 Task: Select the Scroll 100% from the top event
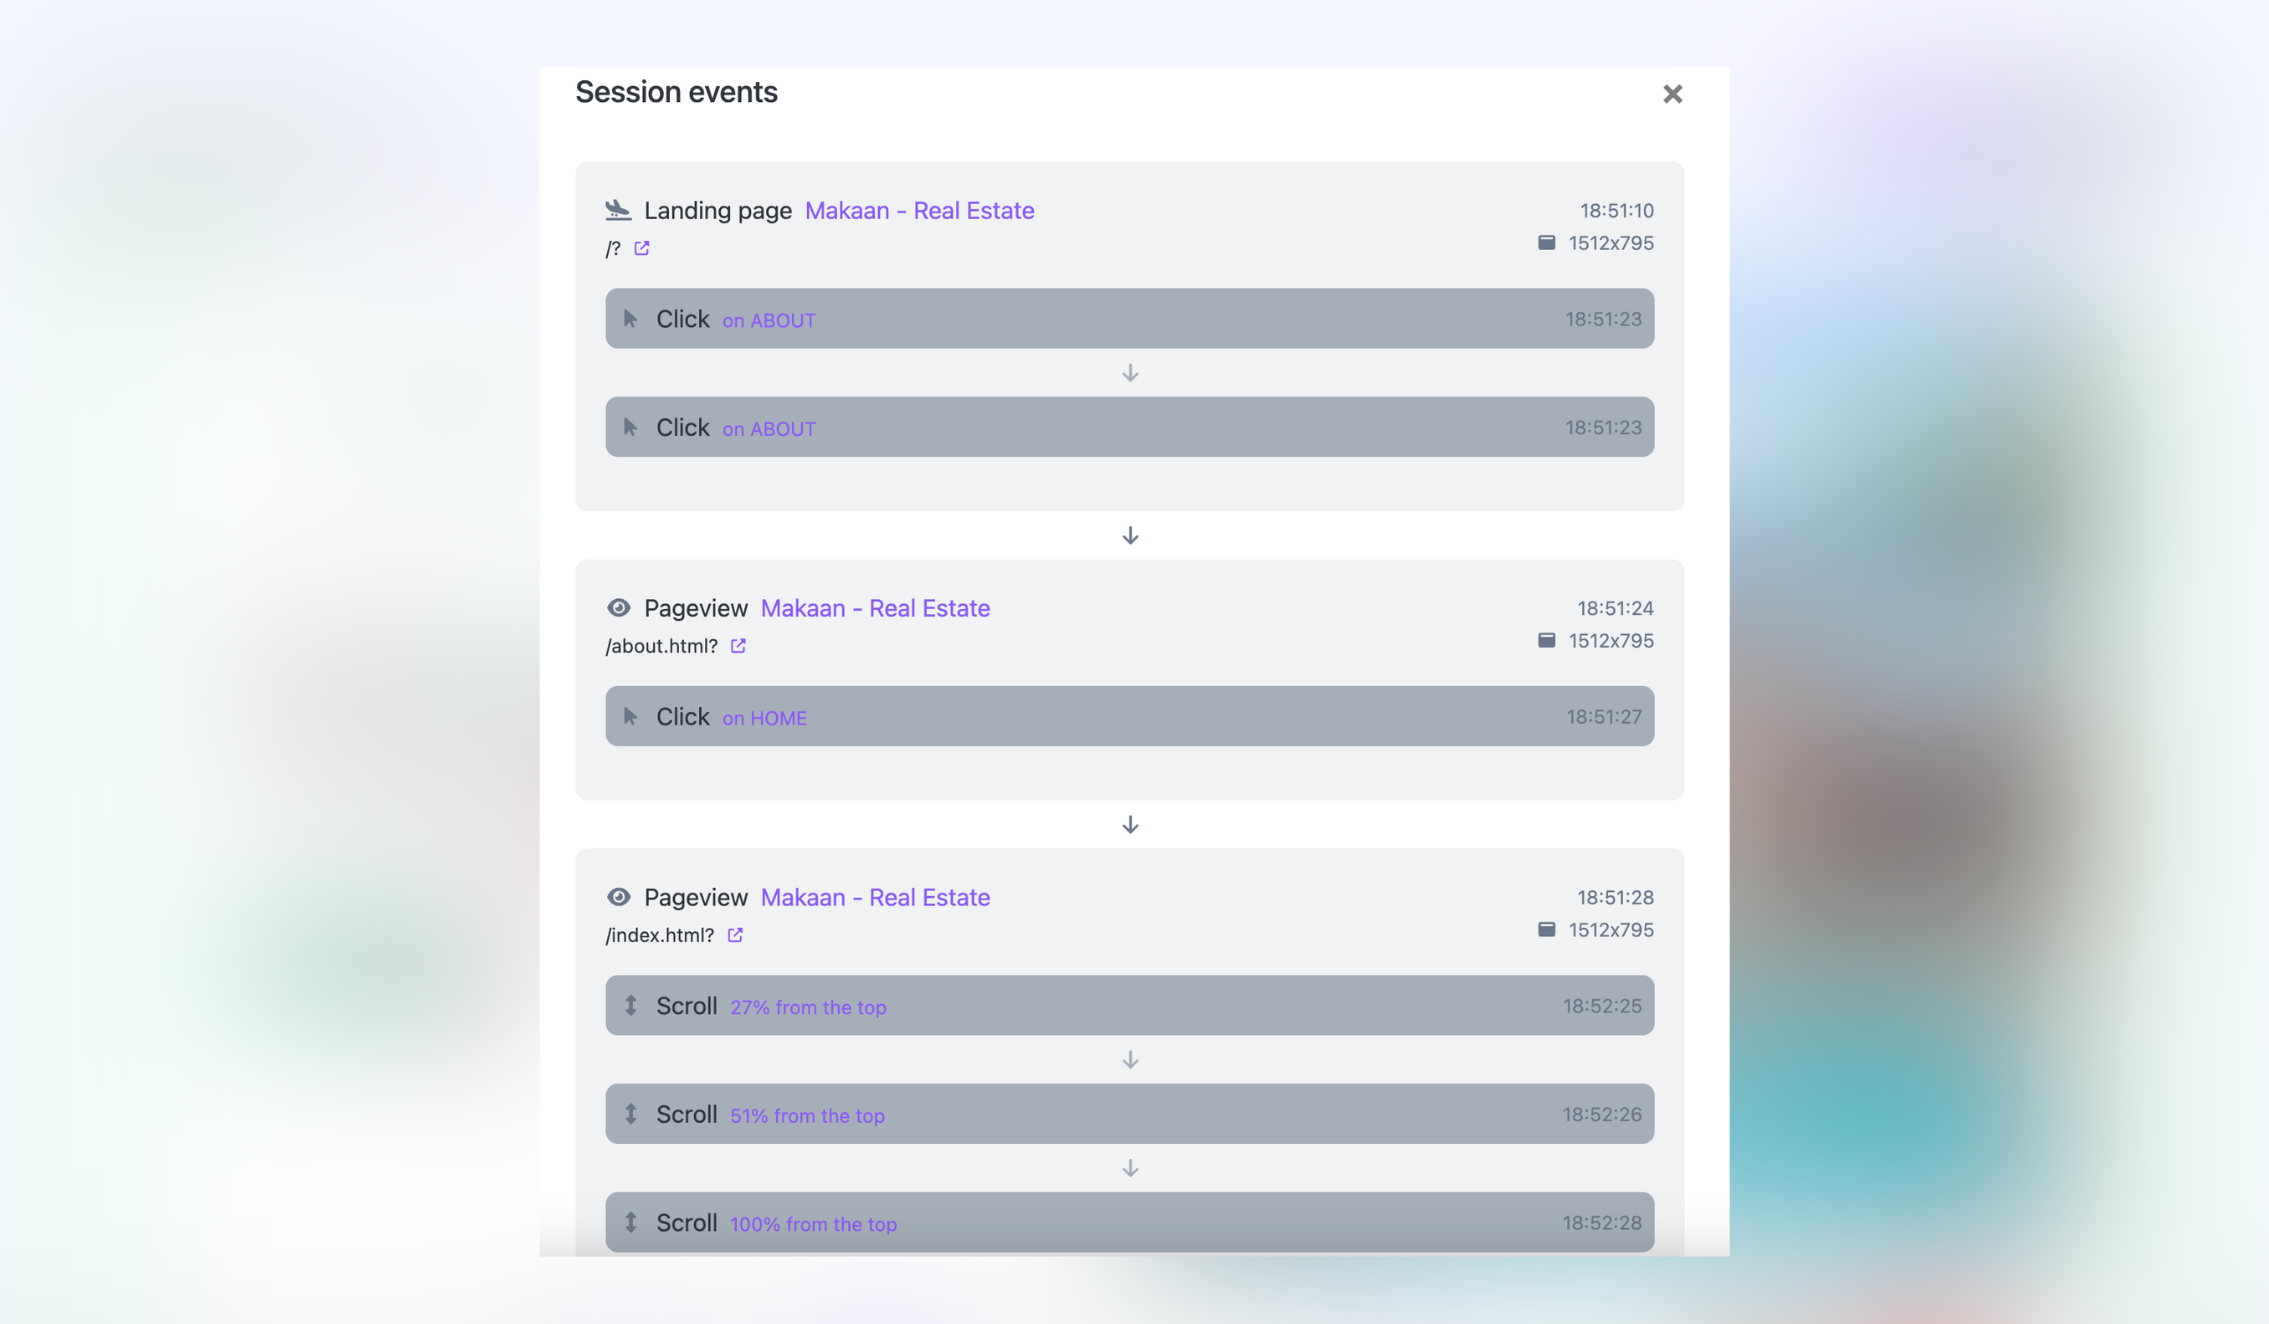(1129, 1222)
